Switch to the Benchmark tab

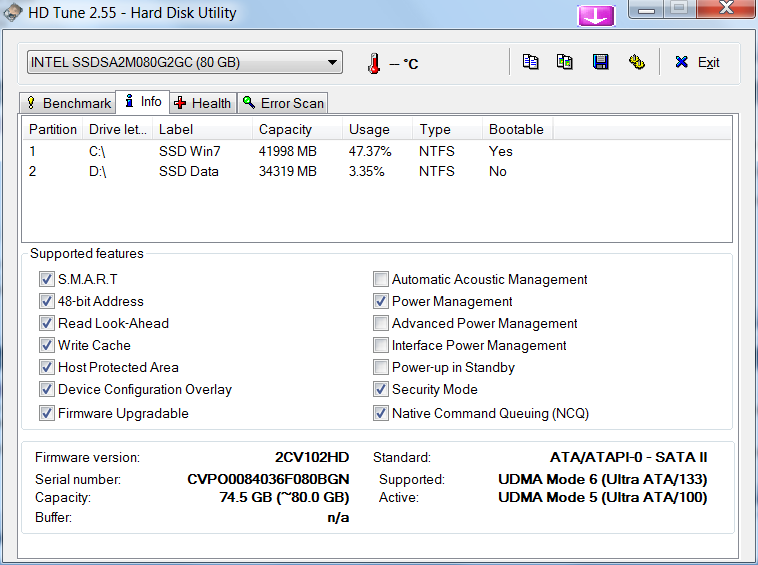tap(68, 103)
